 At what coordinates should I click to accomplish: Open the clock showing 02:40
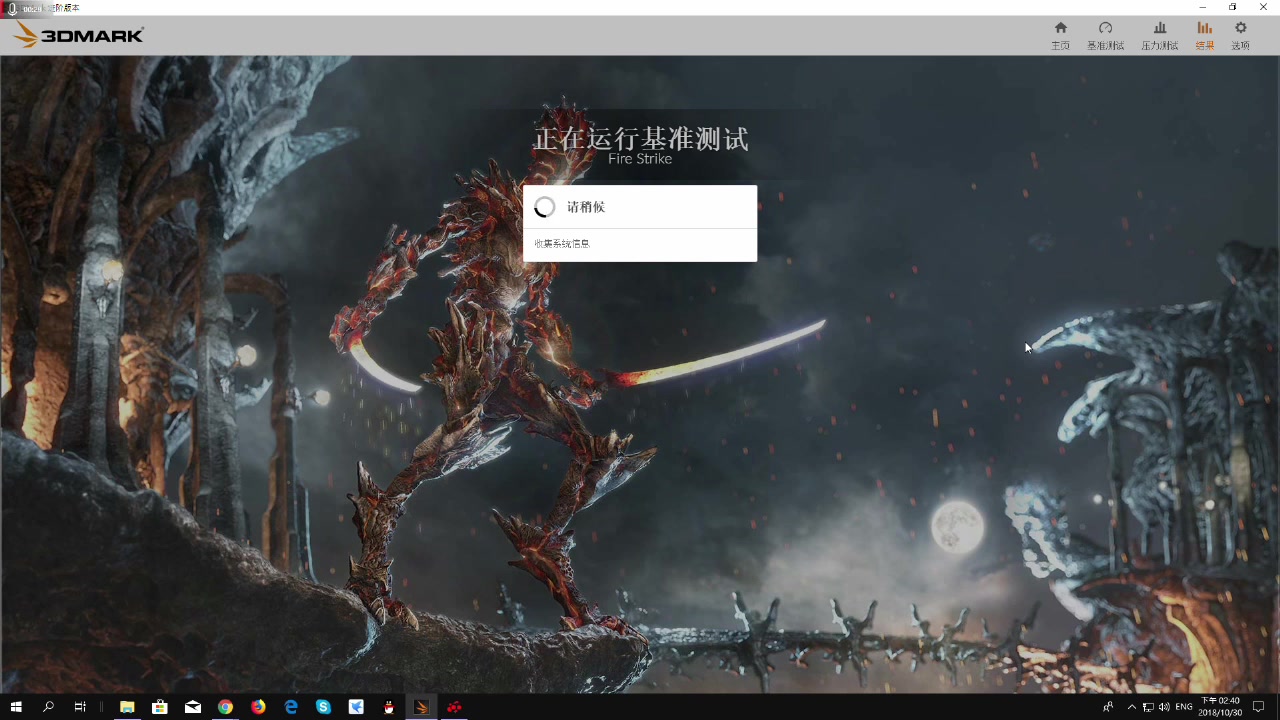click(1220, 707)
